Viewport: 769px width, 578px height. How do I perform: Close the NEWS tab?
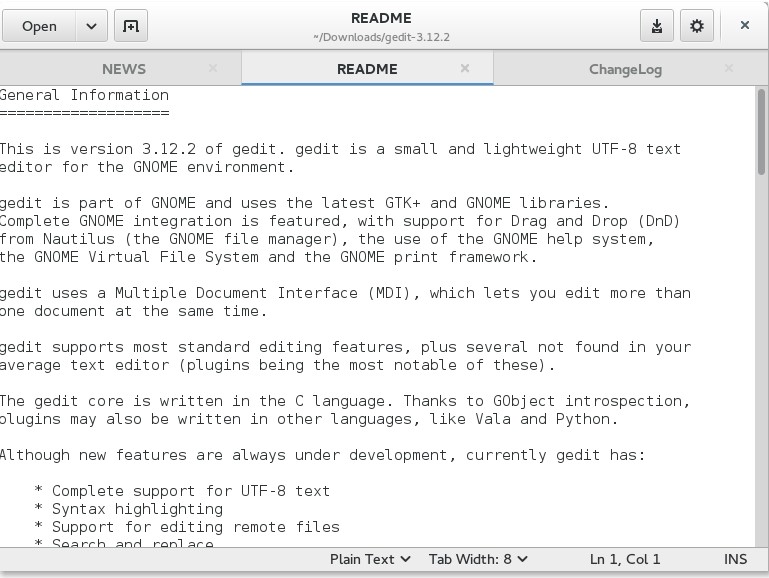(213, 68)
